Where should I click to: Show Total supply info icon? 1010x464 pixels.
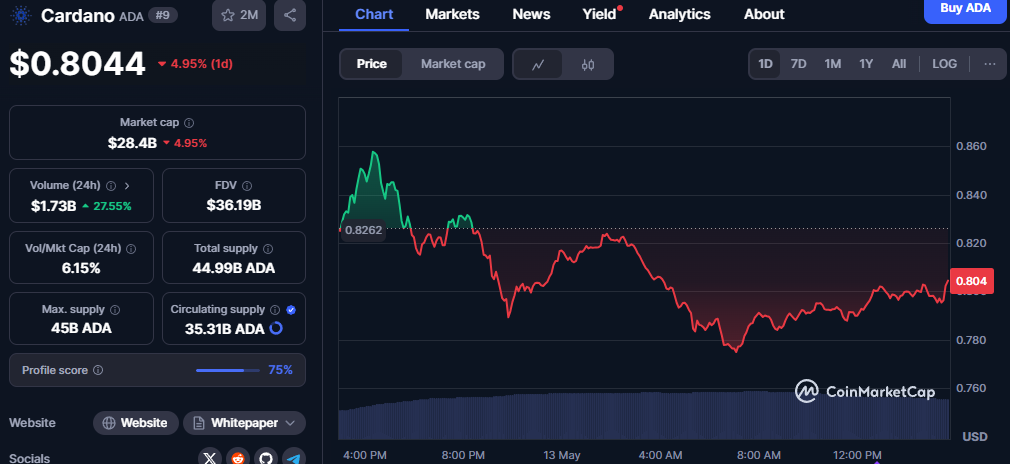(268, 249)
